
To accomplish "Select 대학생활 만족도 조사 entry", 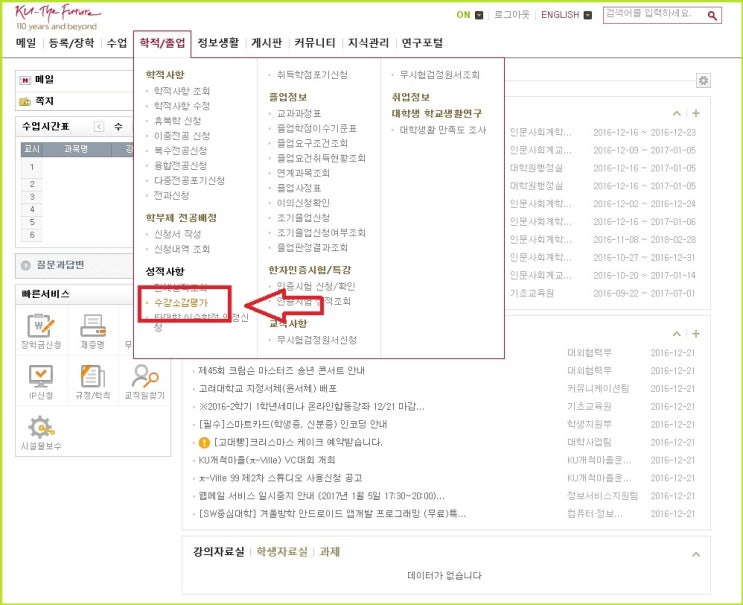I will coord(443,130).
